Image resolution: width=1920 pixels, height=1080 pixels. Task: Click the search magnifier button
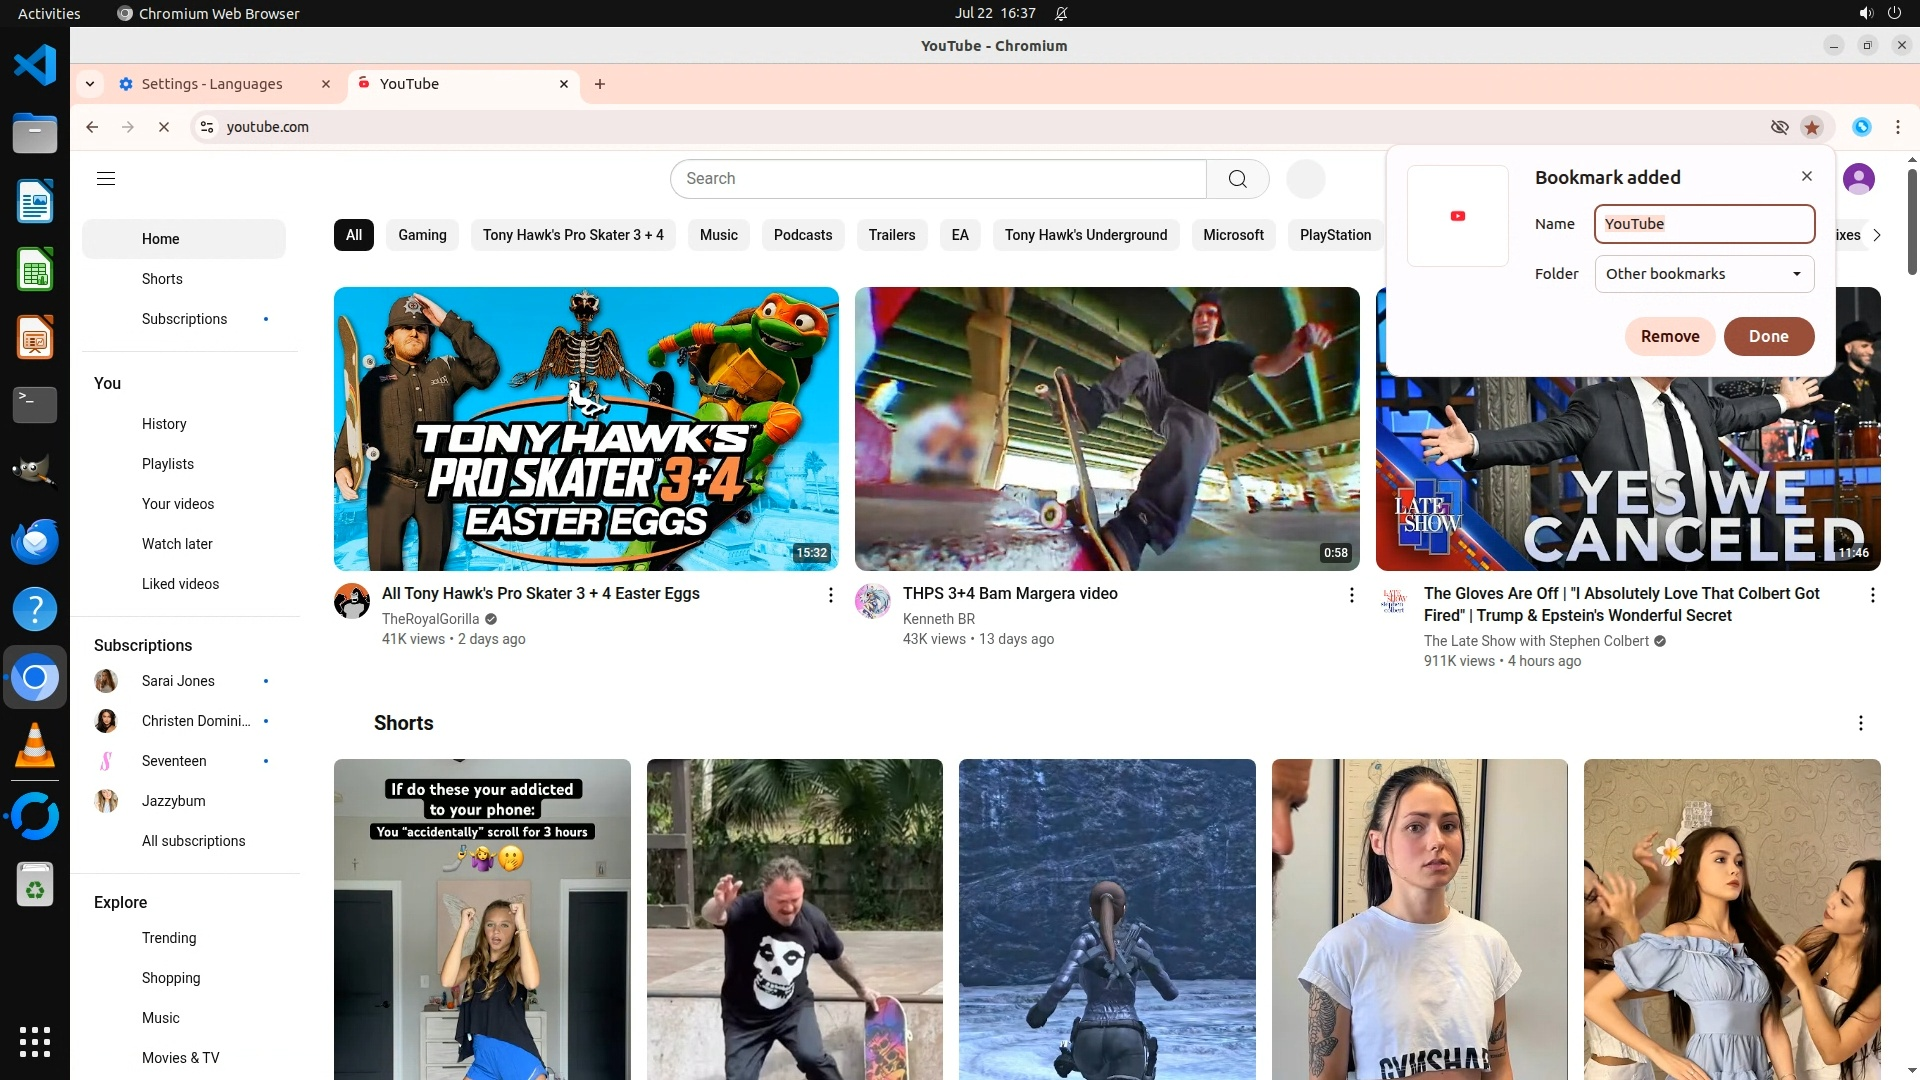pos(1237,179)
